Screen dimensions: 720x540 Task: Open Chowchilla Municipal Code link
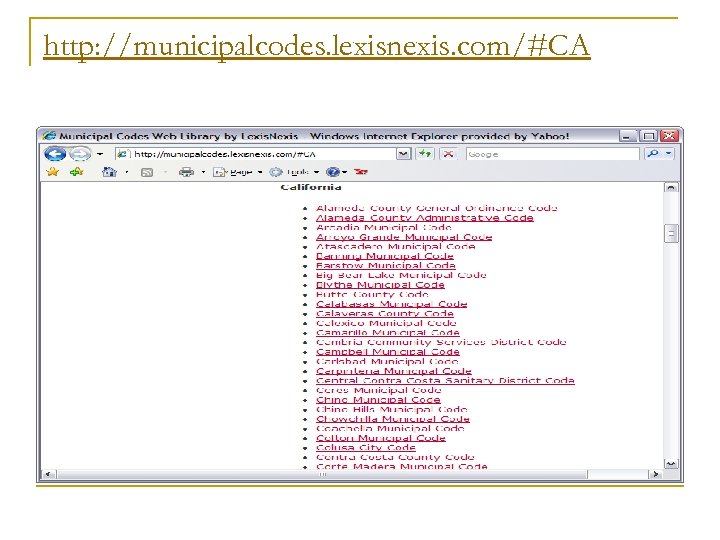click(393, 419)
